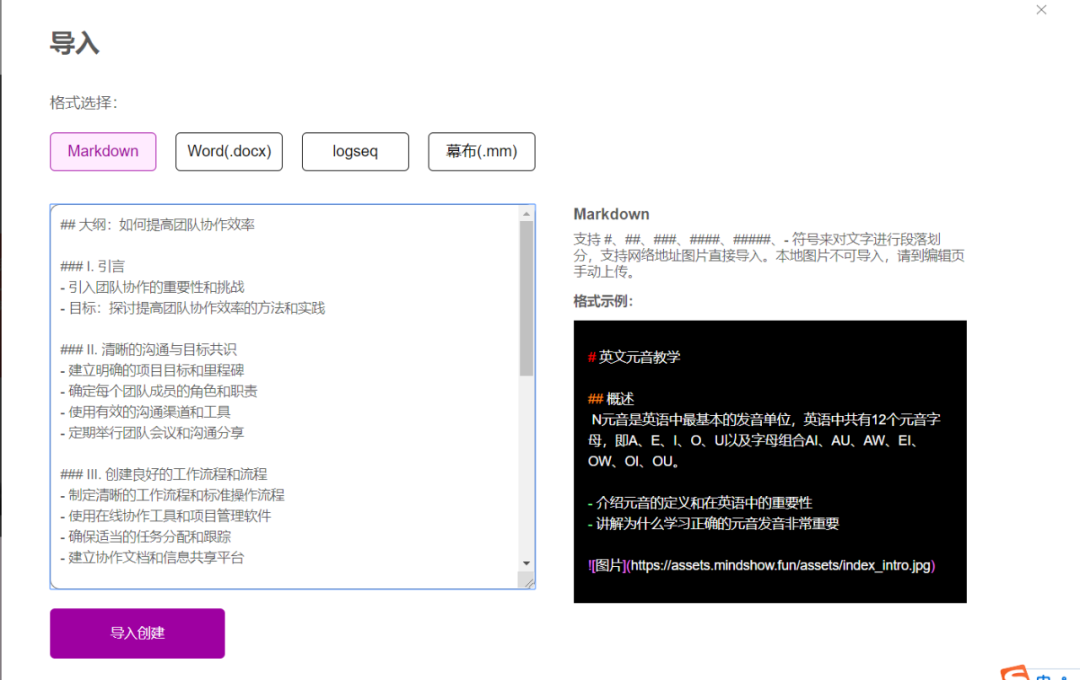Select the Word(.docx) import format

click(228, 151)
